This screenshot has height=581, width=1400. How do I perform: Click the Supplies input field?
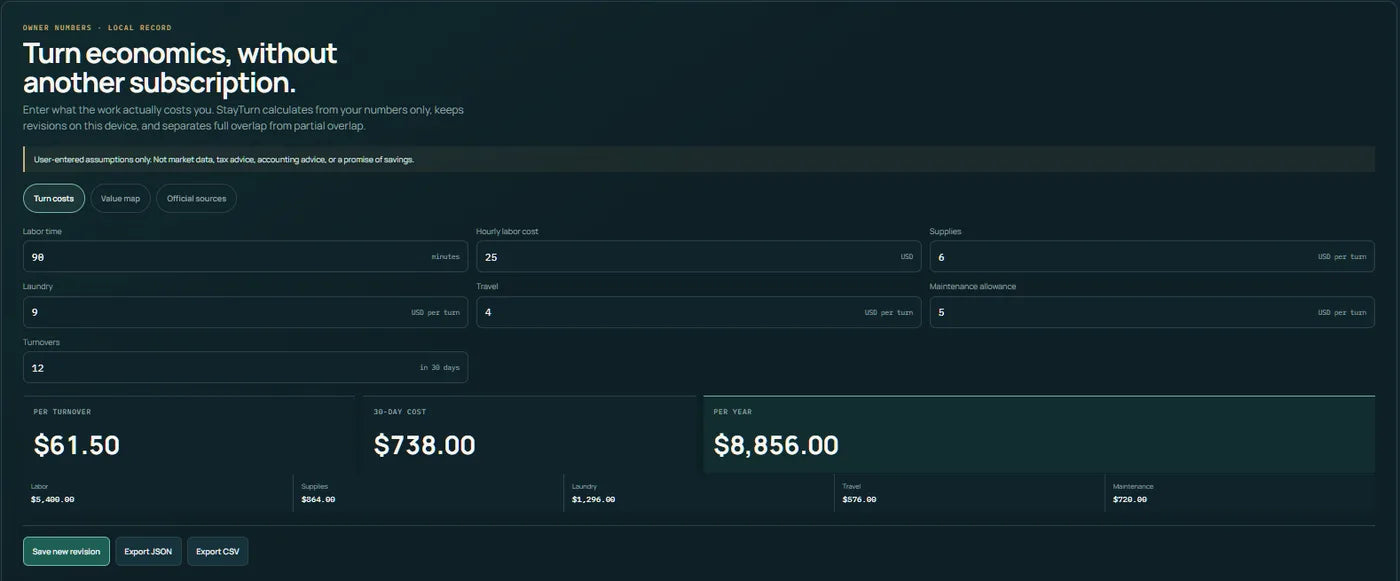pos(1152,256)
